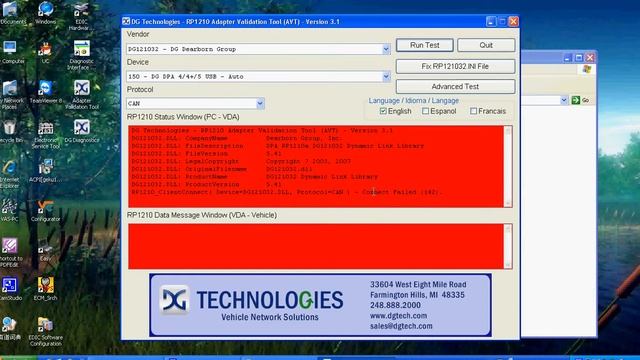The width and height of the screenshot is (640, 360).
Task: Click the Fix RP121032.INI File button
Action: (x=455, y=66)
